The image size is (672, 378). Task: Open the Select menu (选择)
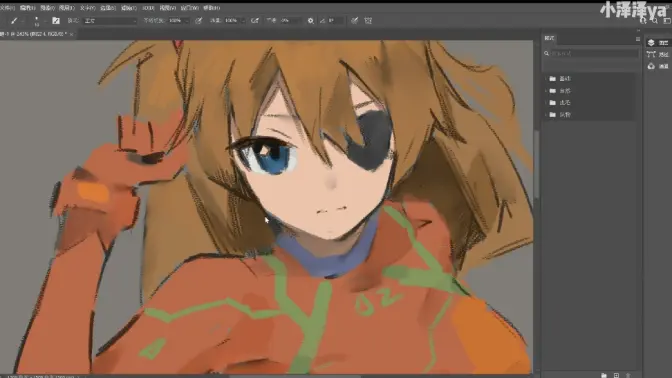coord(108,8)
